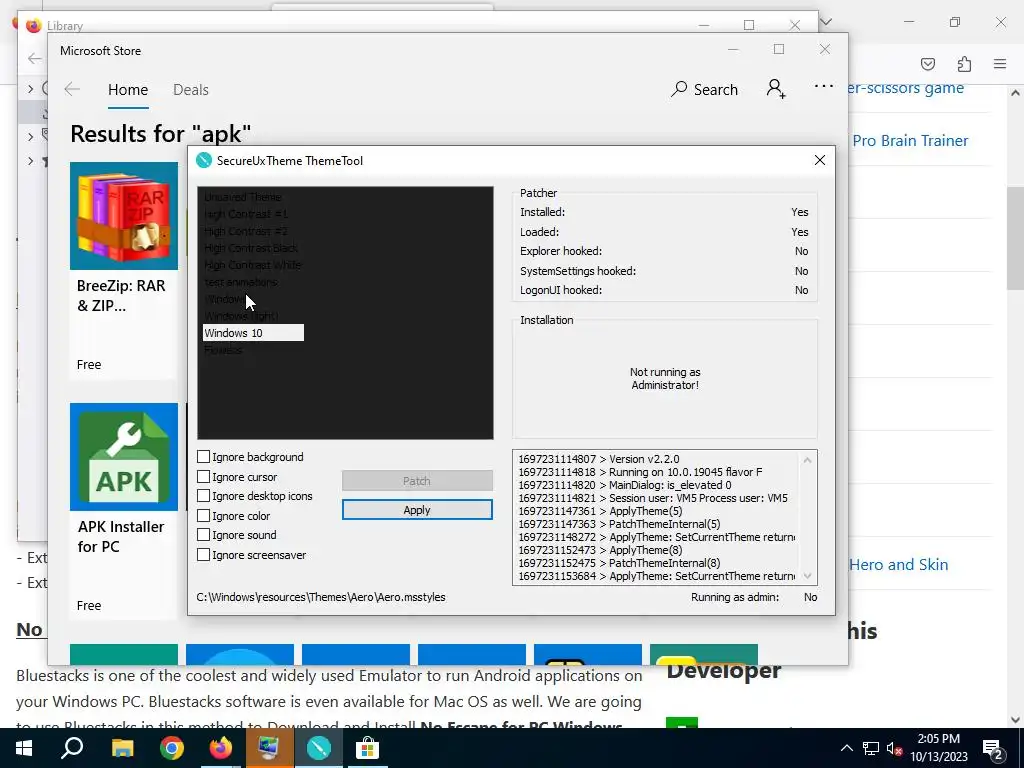1024x768 pixels.
Task: Switch to Microsoft Store taskbar icon
Action: pos(368,748)
